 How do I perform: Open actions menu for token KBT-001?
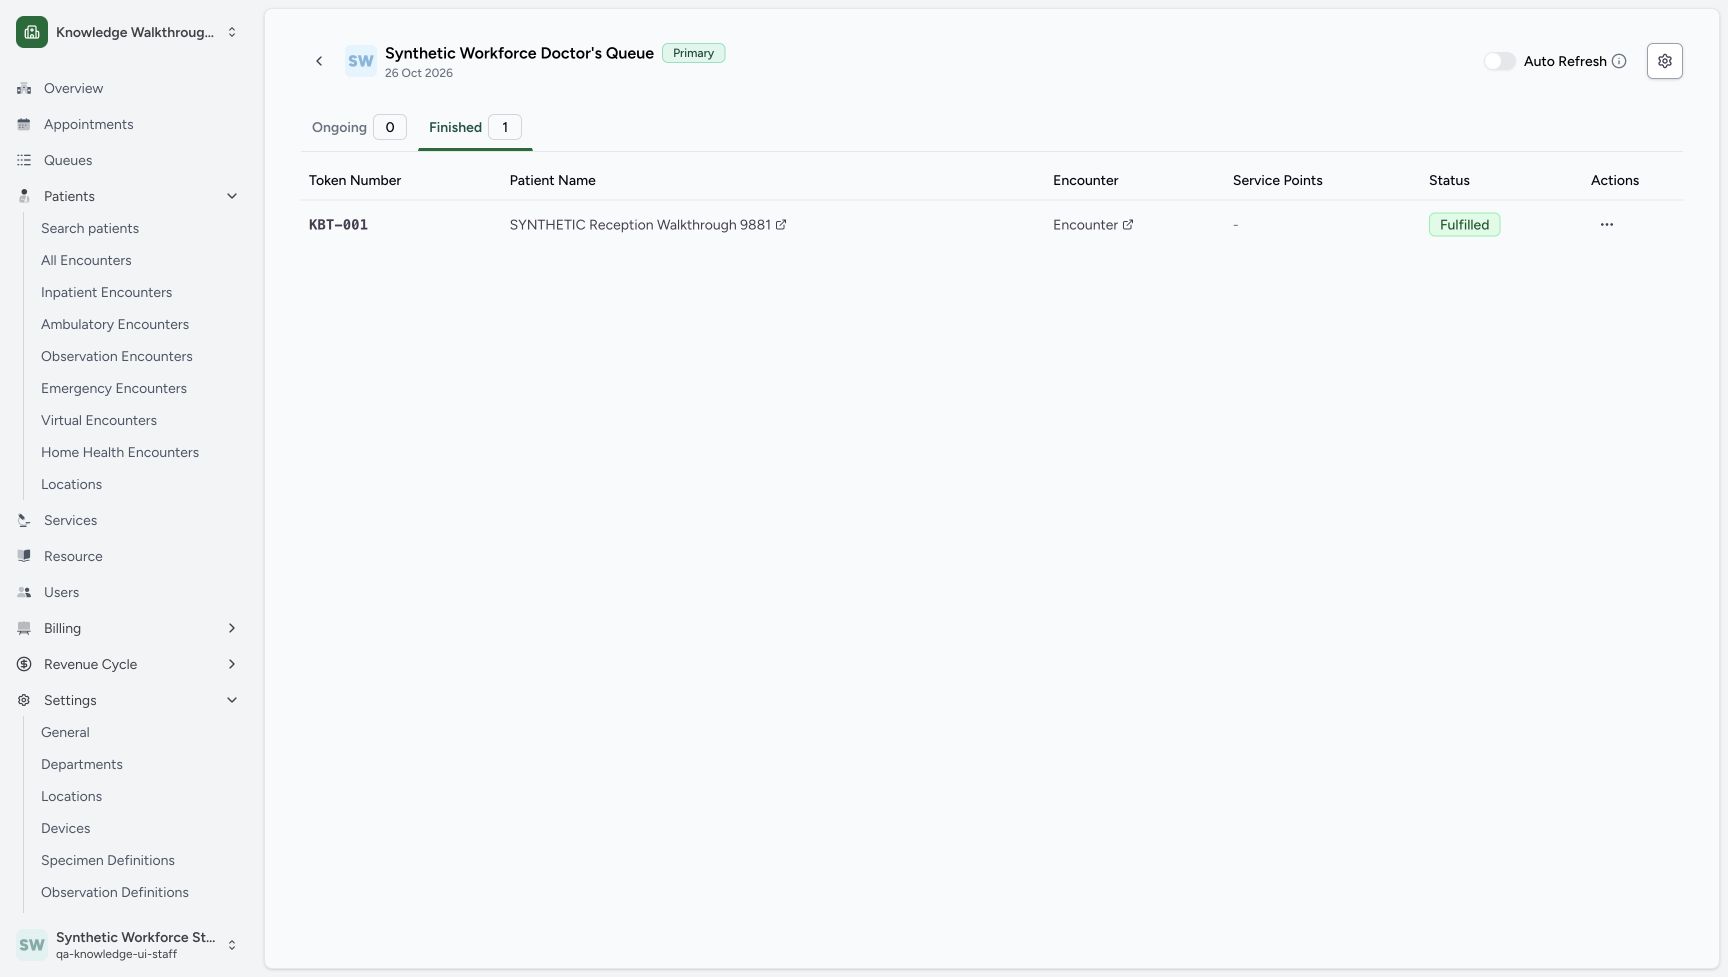pos(1606,225)
